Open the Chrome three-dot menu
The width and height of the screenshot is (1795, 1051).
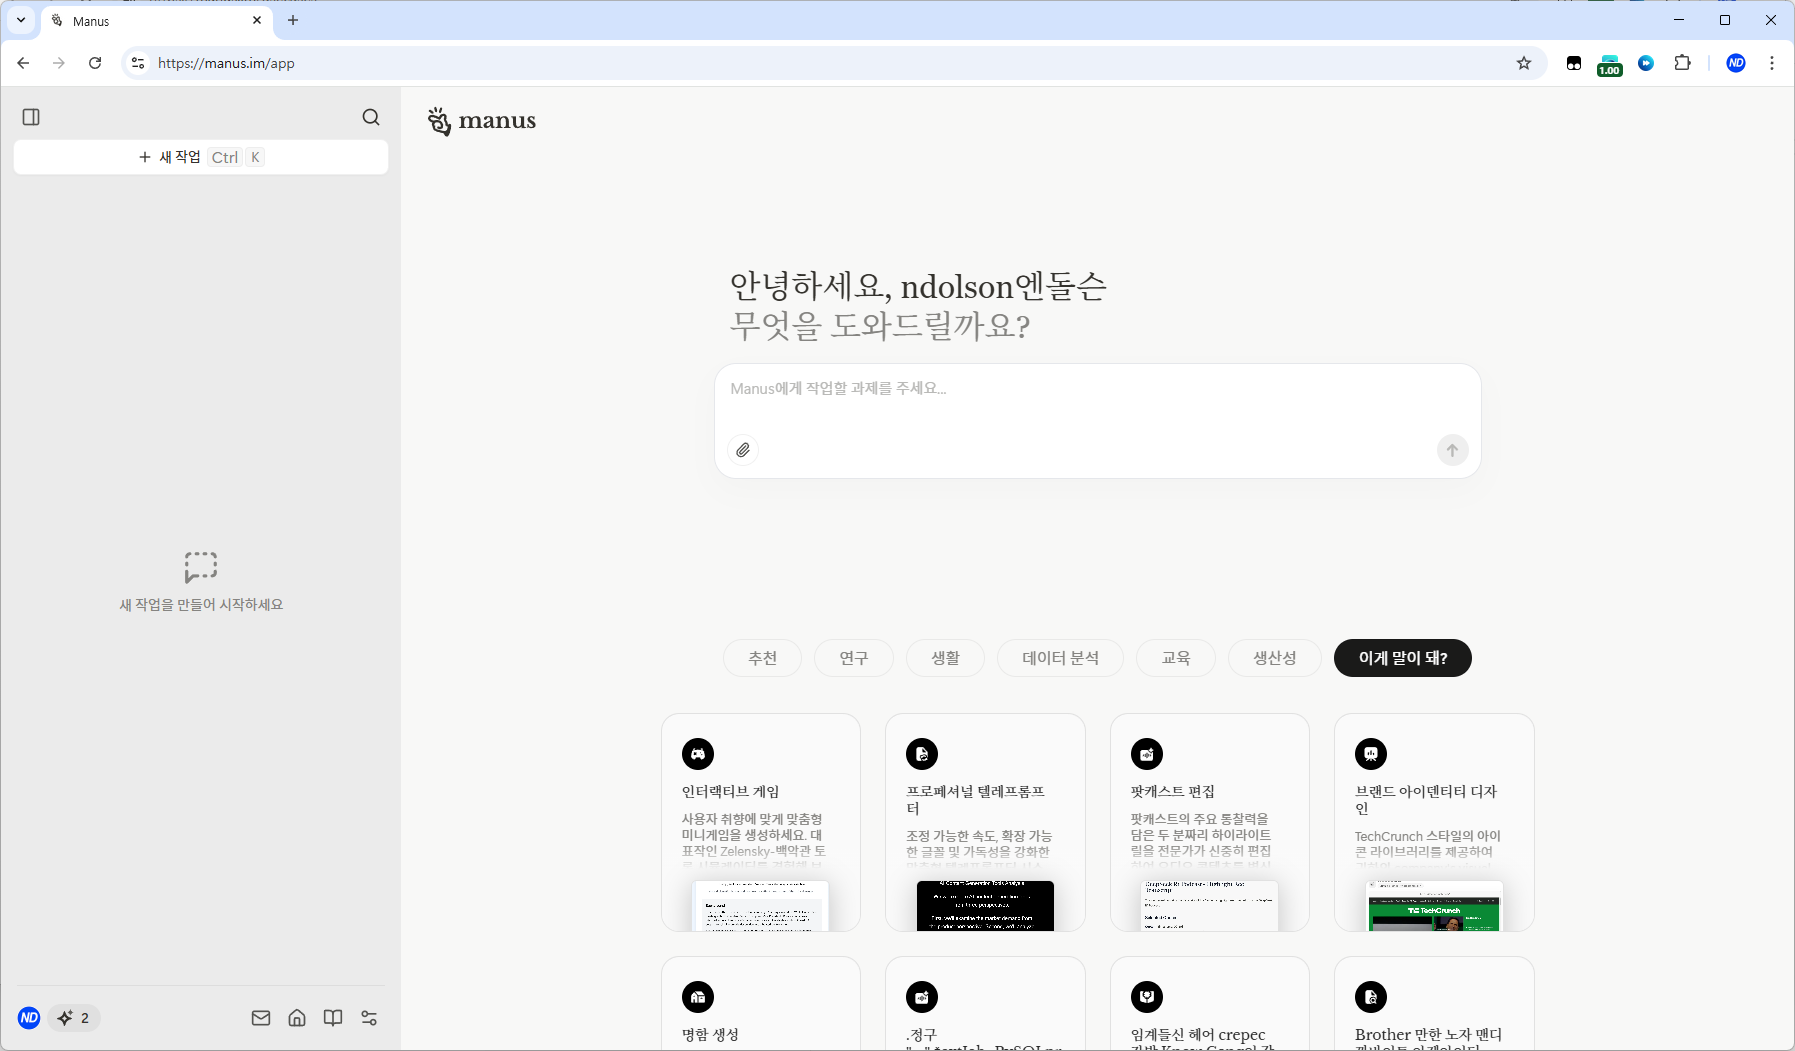coord(1772,63)
